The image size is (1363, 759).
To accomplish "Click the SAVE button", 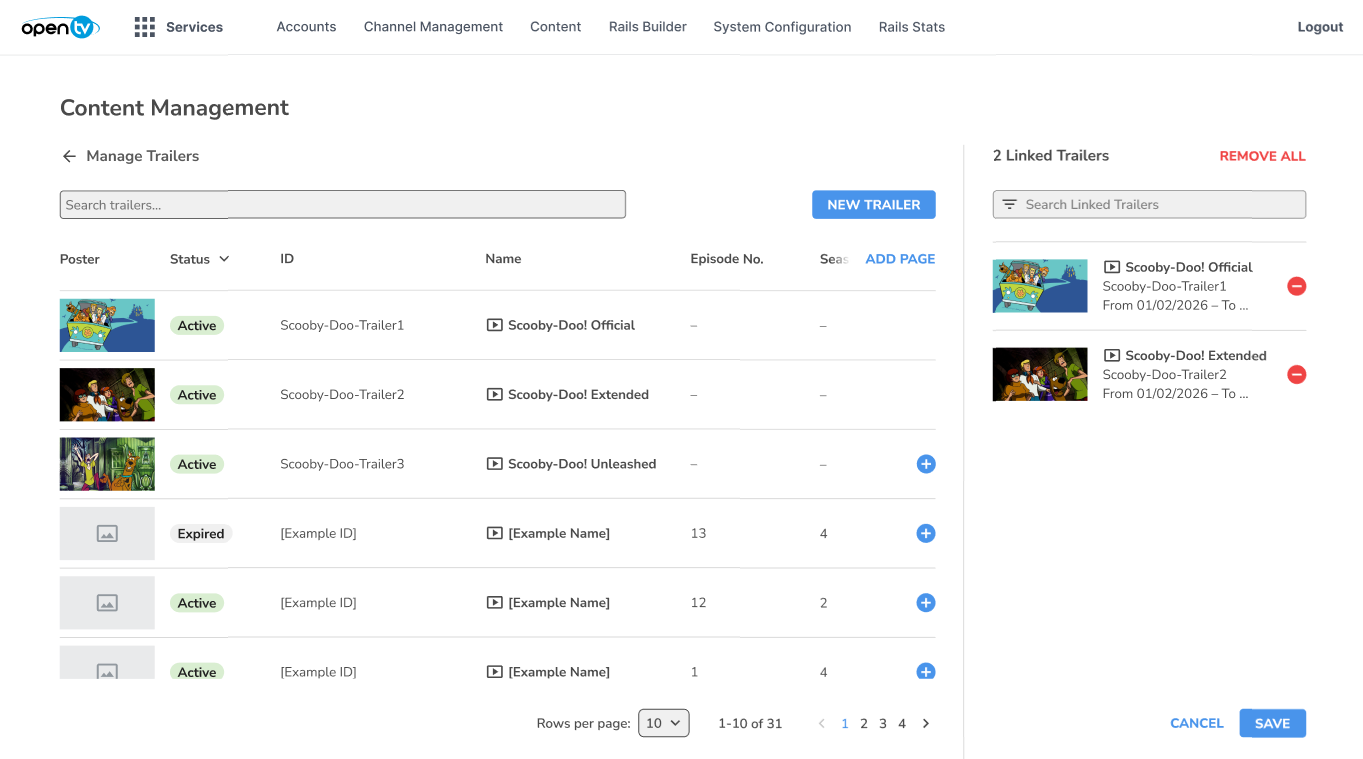I will click(x=1273, y=723).
